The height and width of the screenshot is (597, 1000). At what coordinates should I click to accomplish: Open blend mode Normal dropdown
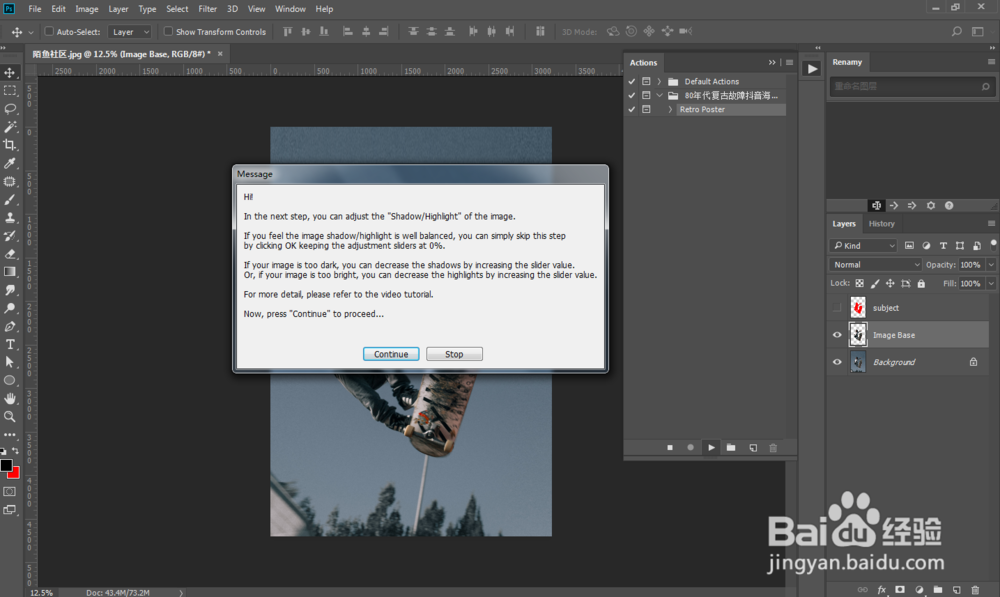pyautogui.click(x=876, y=265)
